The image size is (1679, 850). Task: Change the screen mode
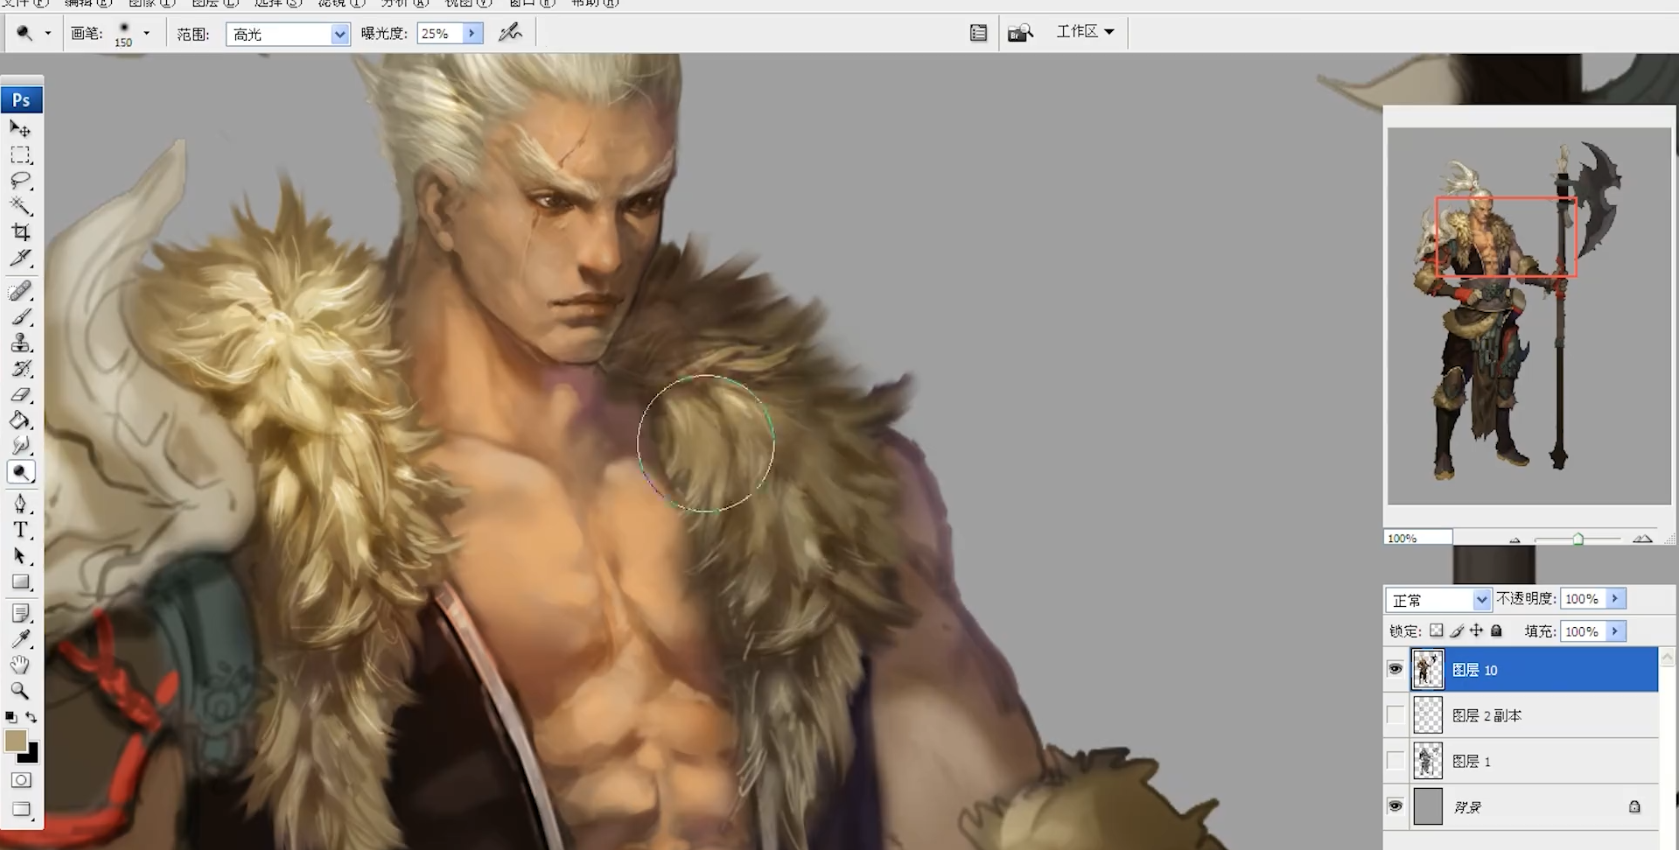21,809
